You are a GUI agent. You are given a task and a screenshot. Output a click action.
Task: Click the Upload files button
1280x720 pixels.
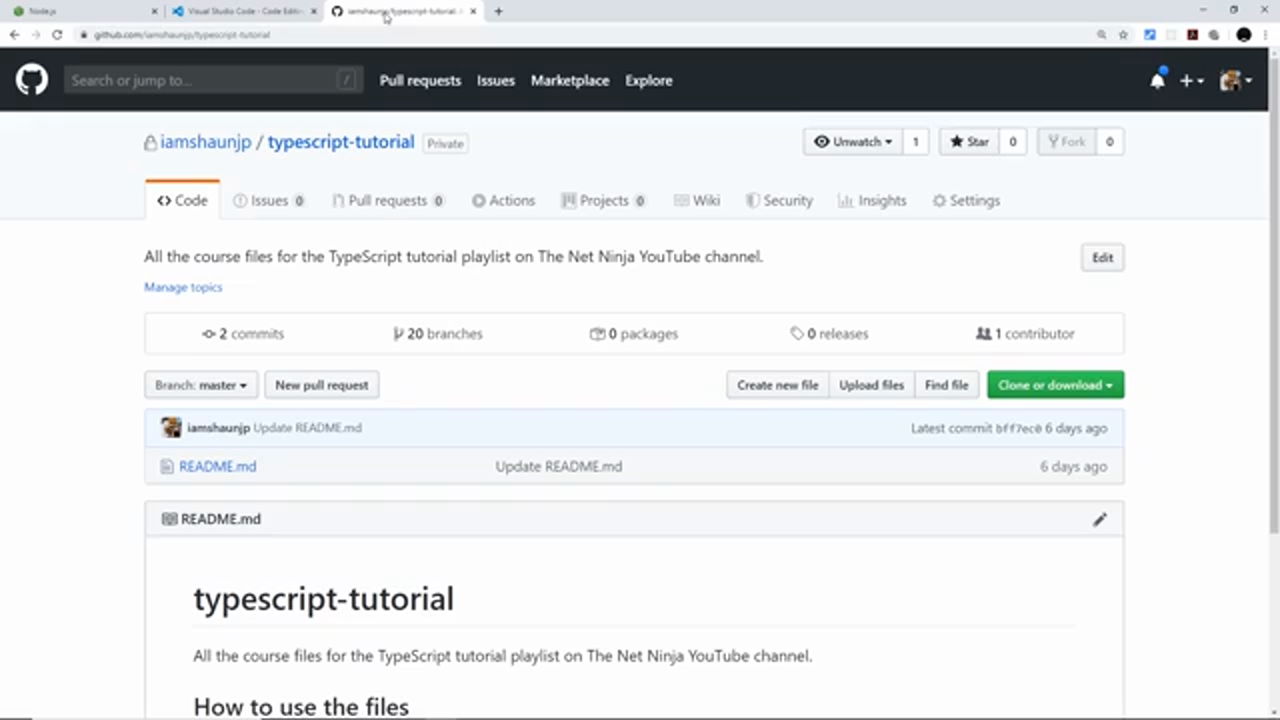click(x=871, y=385)
